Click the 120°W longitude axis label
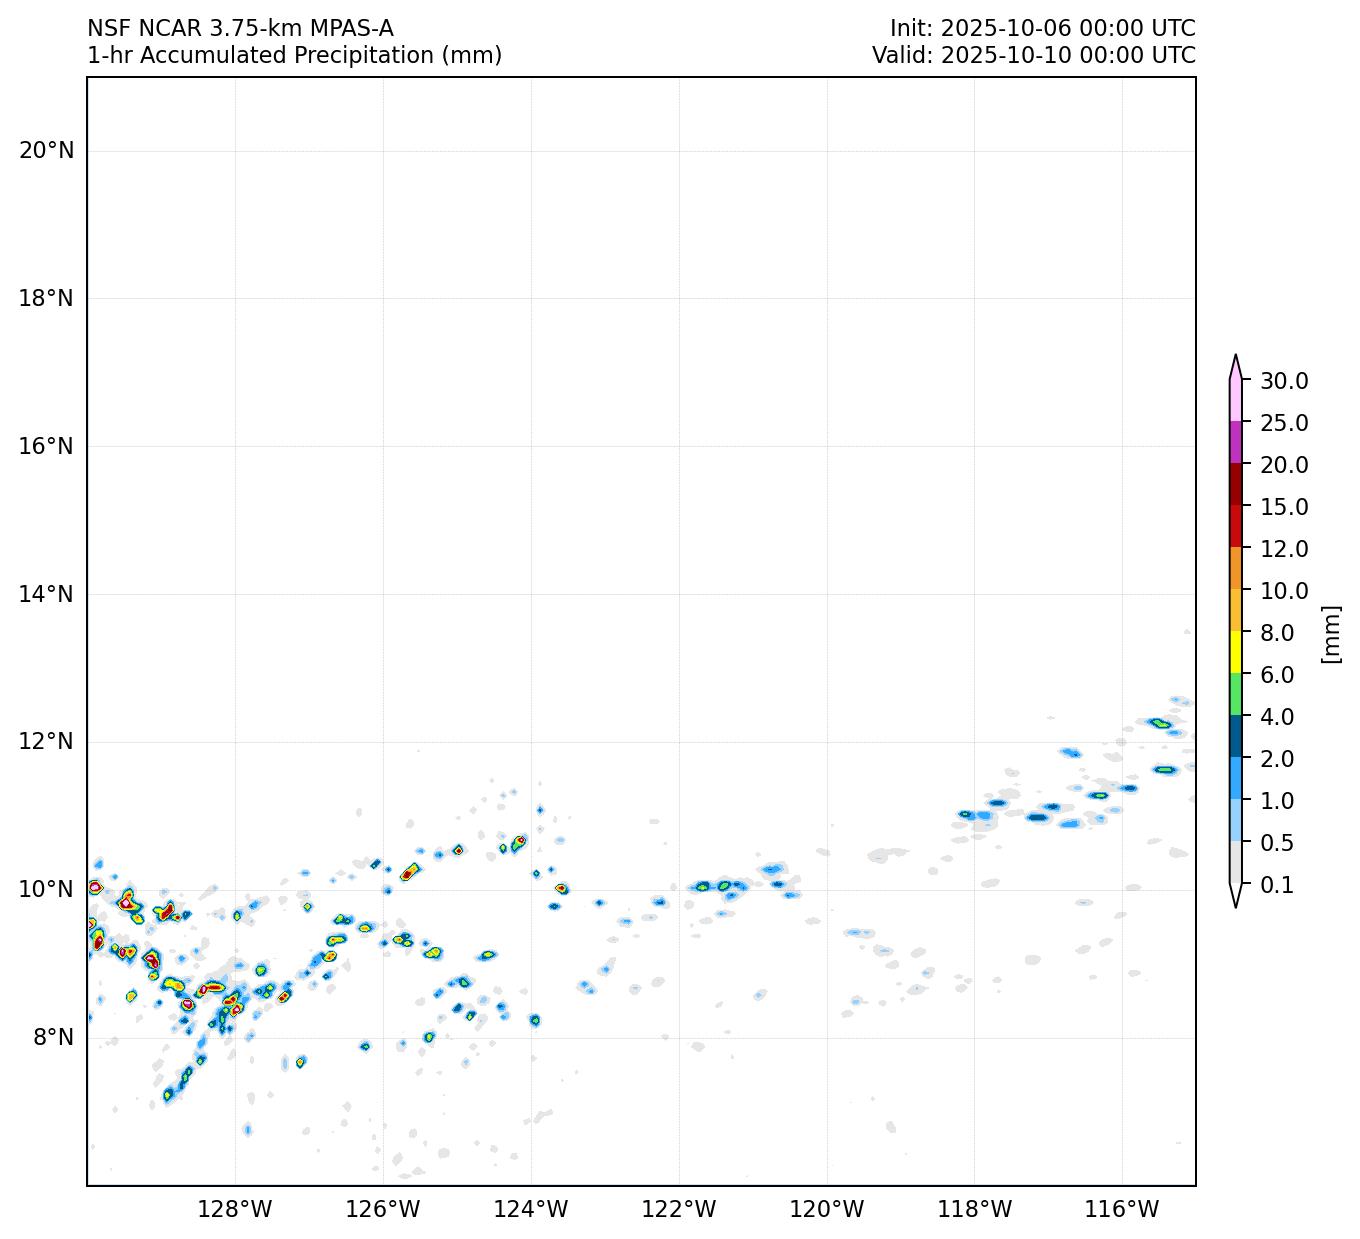The image size is (1360, 1239). tap(827, 1210)
